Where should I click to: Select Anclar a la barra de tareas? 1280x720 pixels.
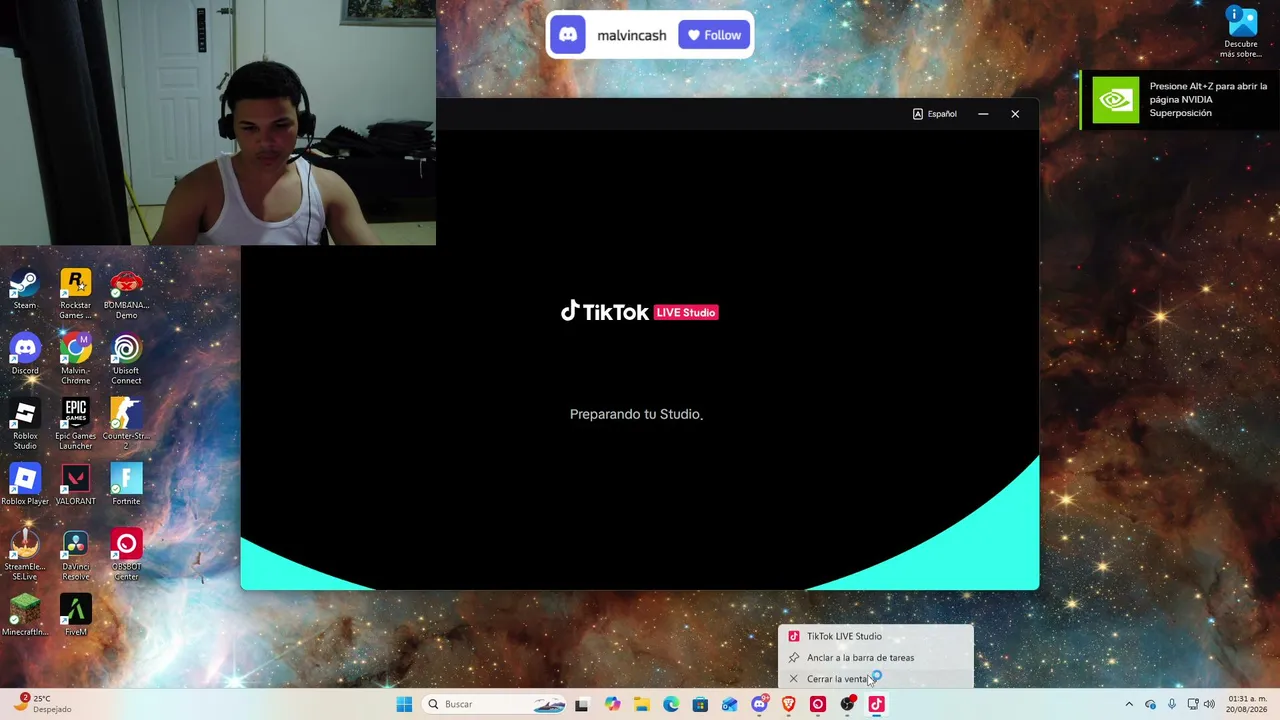pyautogui.click(x=876, y=658)
